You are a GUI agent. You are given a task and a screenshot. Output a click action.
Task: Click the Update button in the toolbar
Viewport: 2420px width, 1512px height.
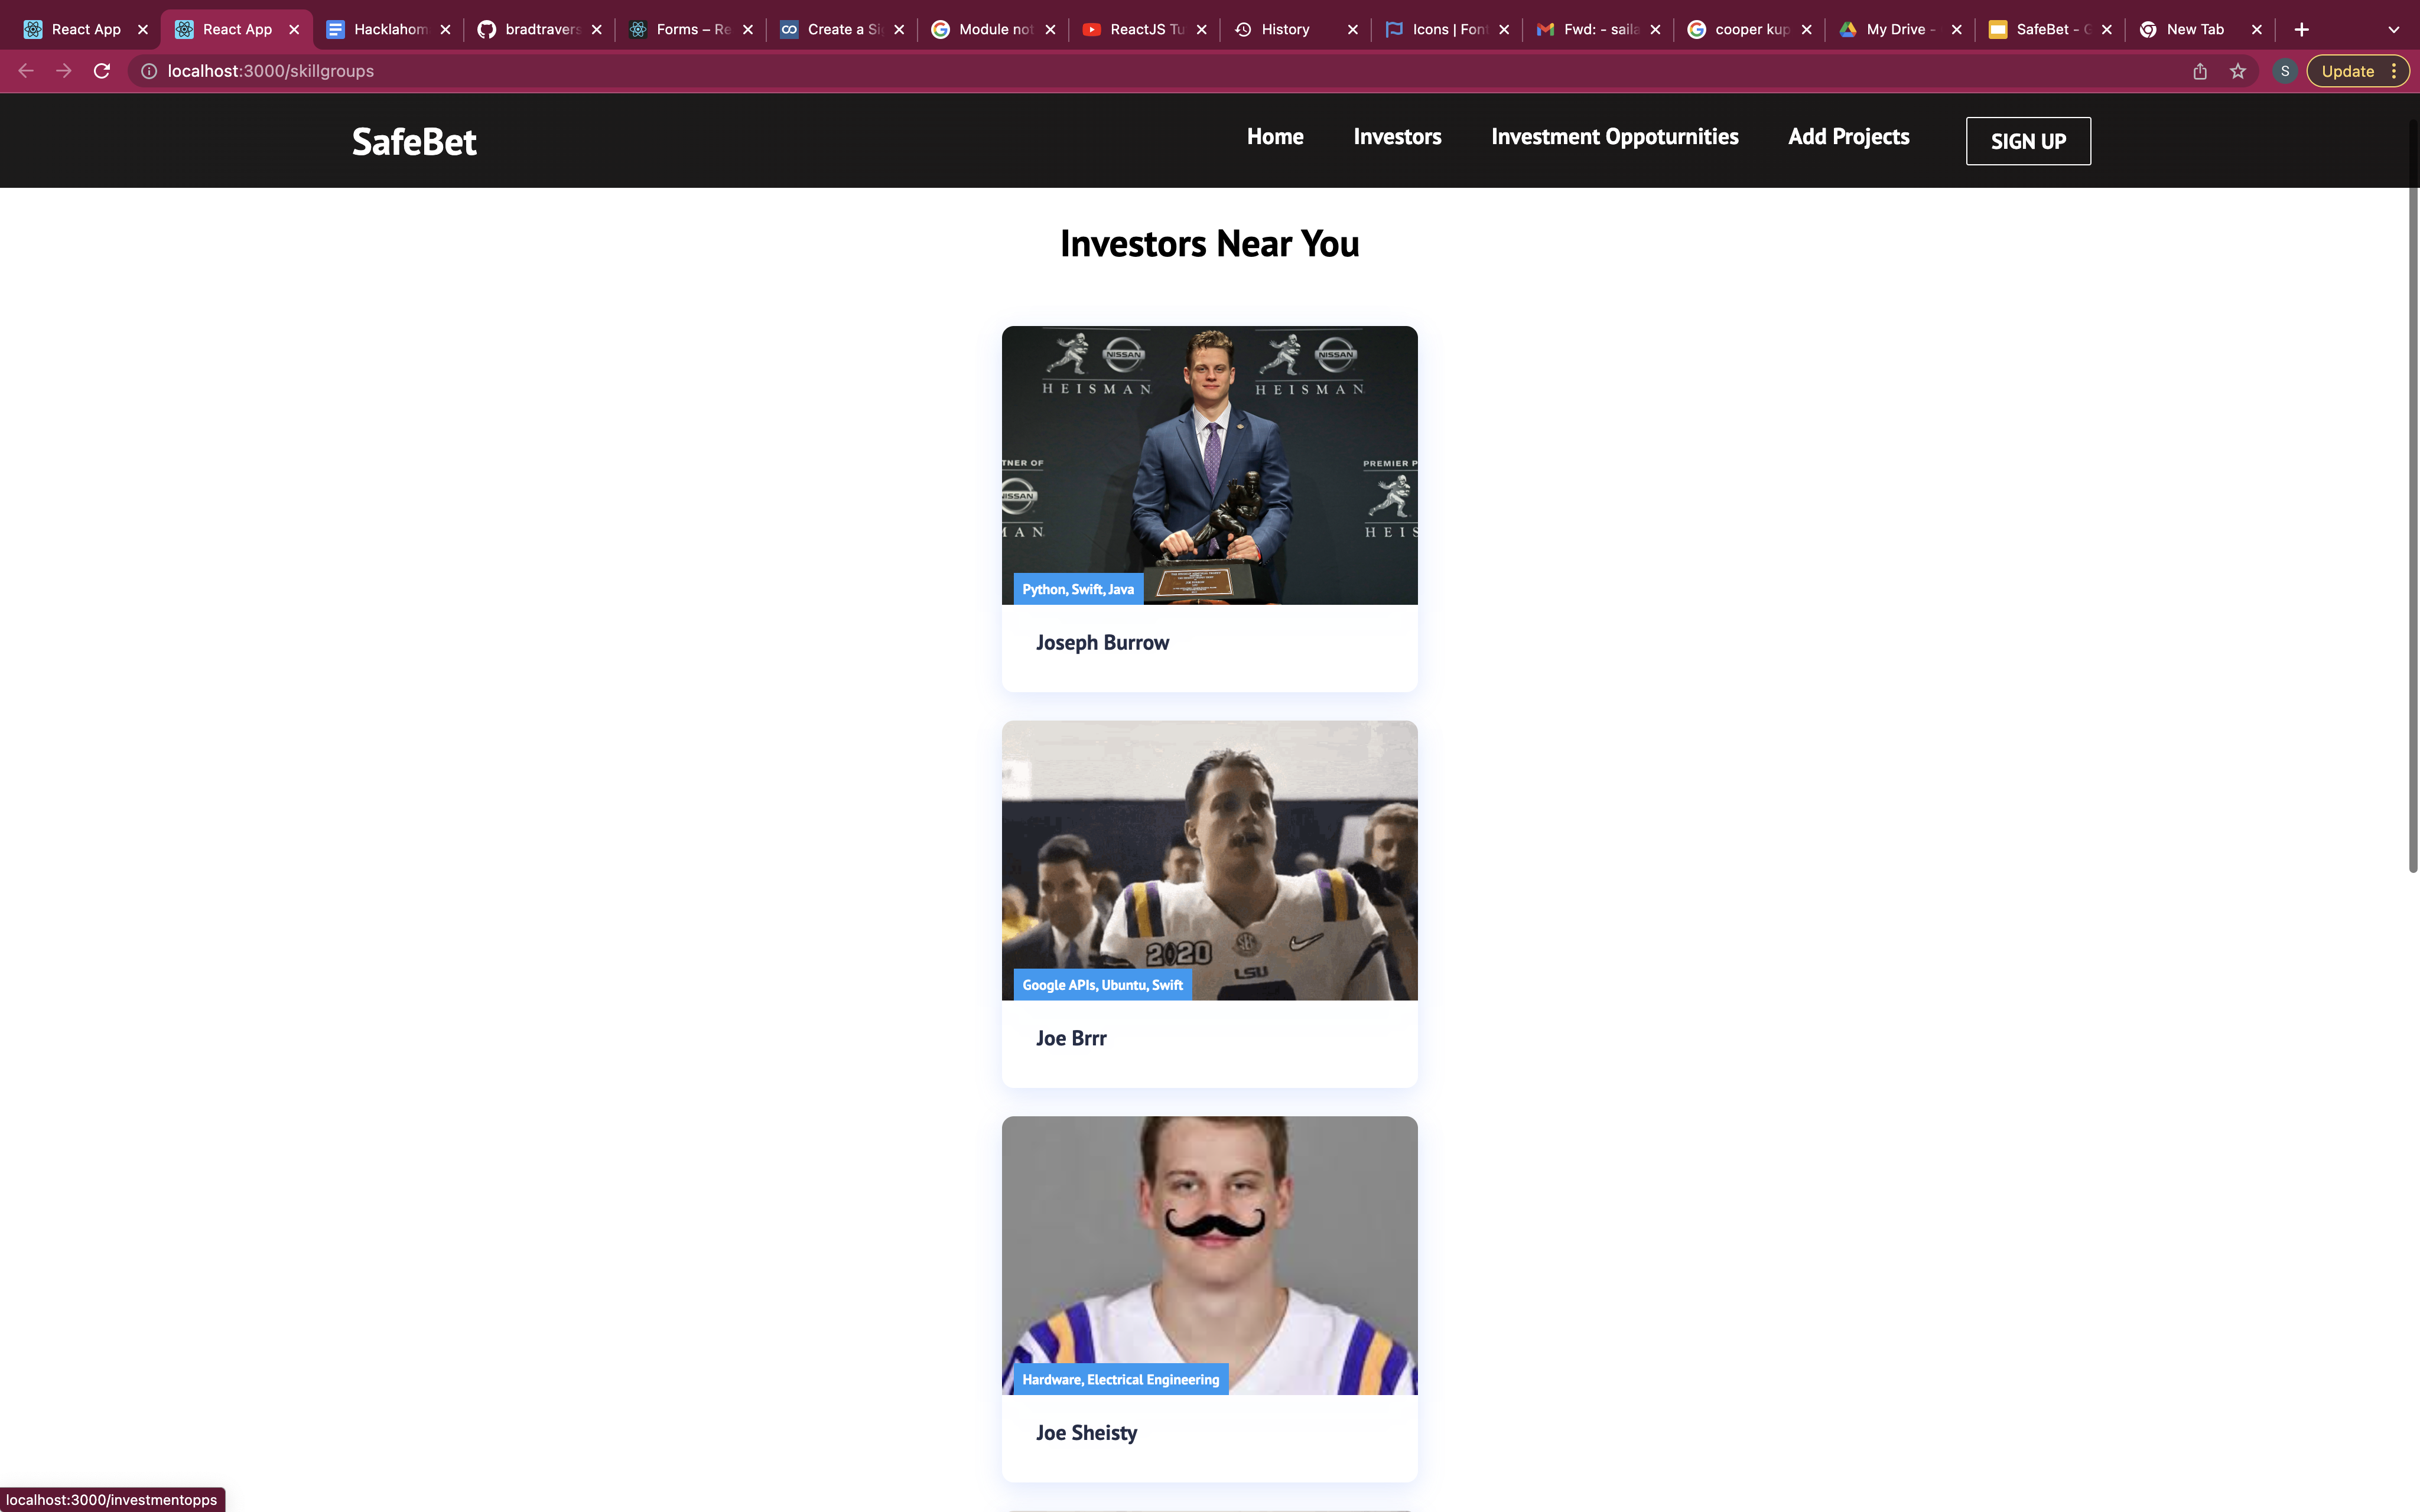[2347, 71]
